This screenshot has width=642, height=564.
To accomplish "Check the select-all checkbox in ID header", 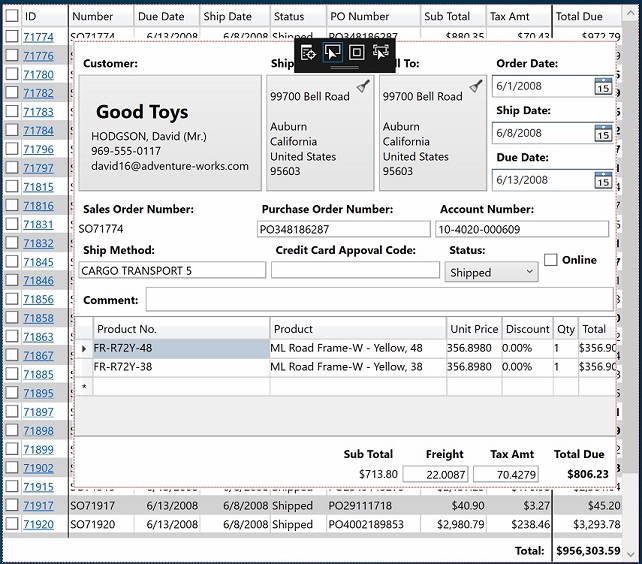I will tap(12, 16).
